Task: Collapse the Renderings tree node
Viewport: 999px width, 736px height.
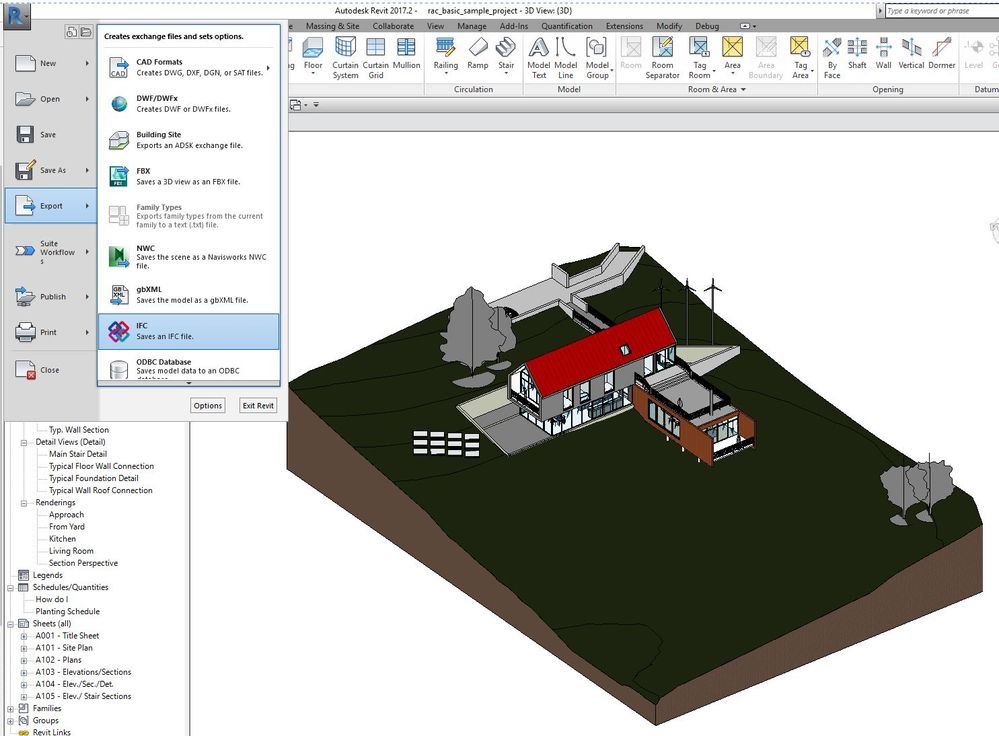Action: pyautogui.click(x=24, y=503)
